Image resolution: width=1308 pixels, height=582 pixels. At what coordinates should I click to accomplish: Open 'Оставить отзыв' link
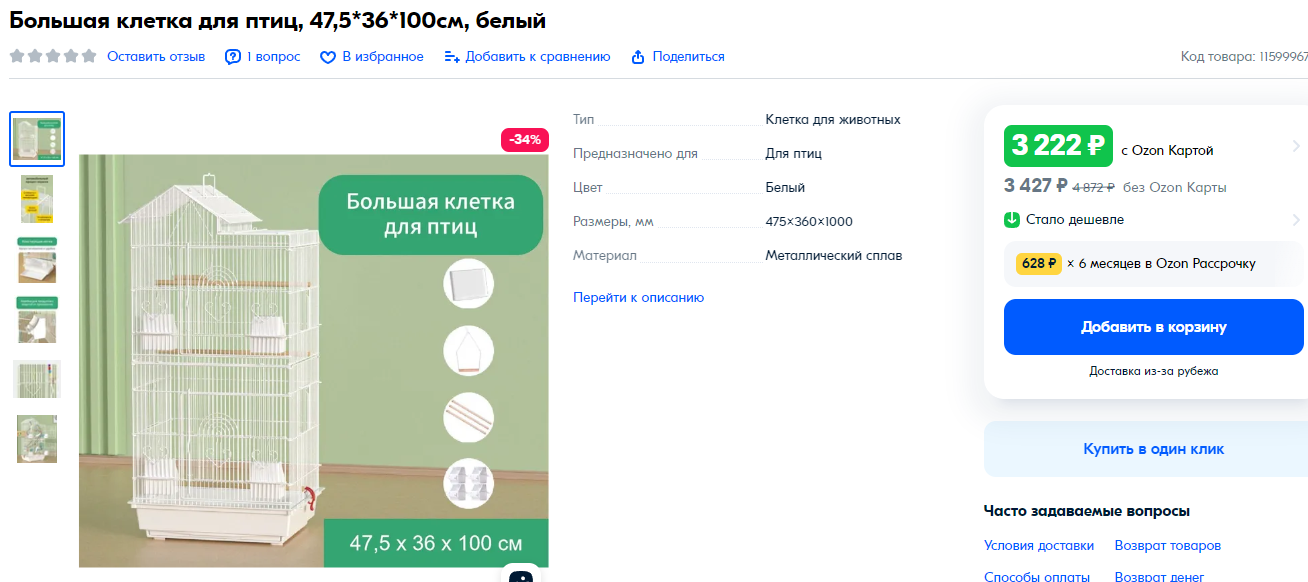156,57
